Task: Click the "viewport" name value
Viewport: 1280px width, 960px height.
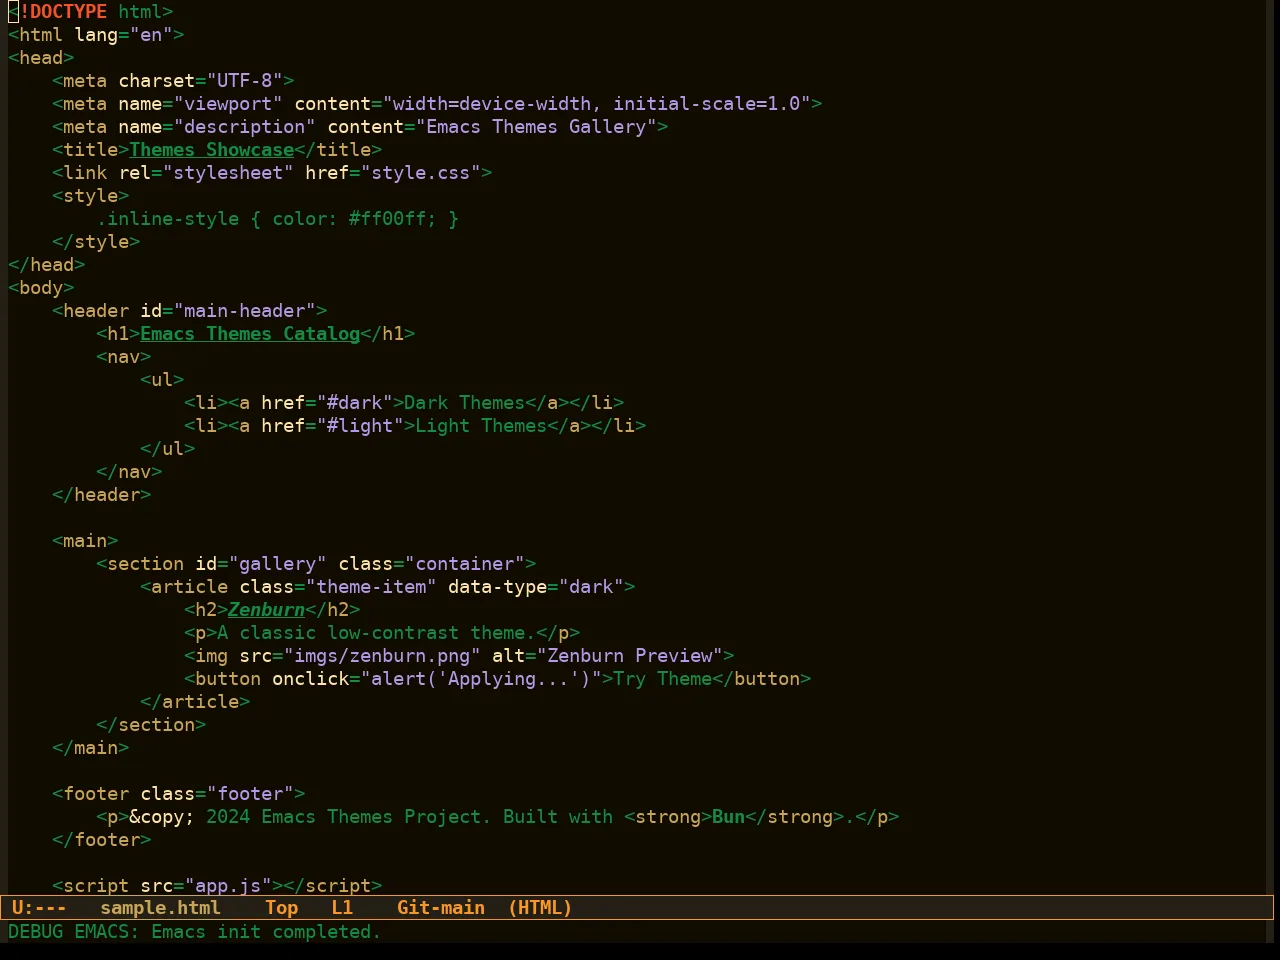Action: pyautogui.click(x=228, y=104)
